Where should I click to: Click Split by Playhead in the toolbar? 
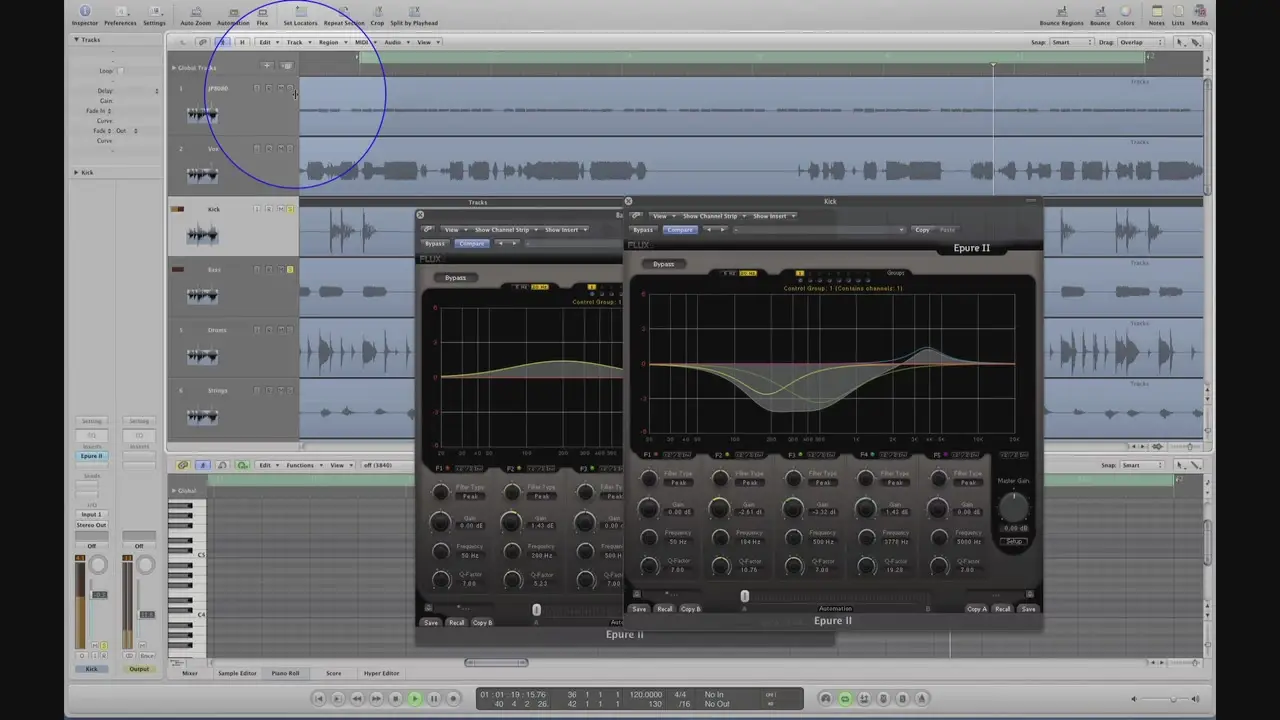(x=414, y=15)
